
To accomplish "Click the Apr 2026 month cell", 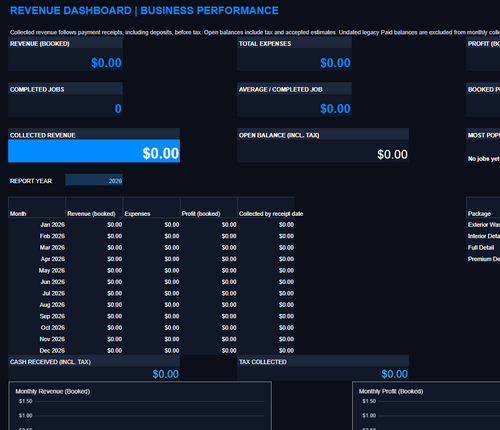I will [37, 259].
